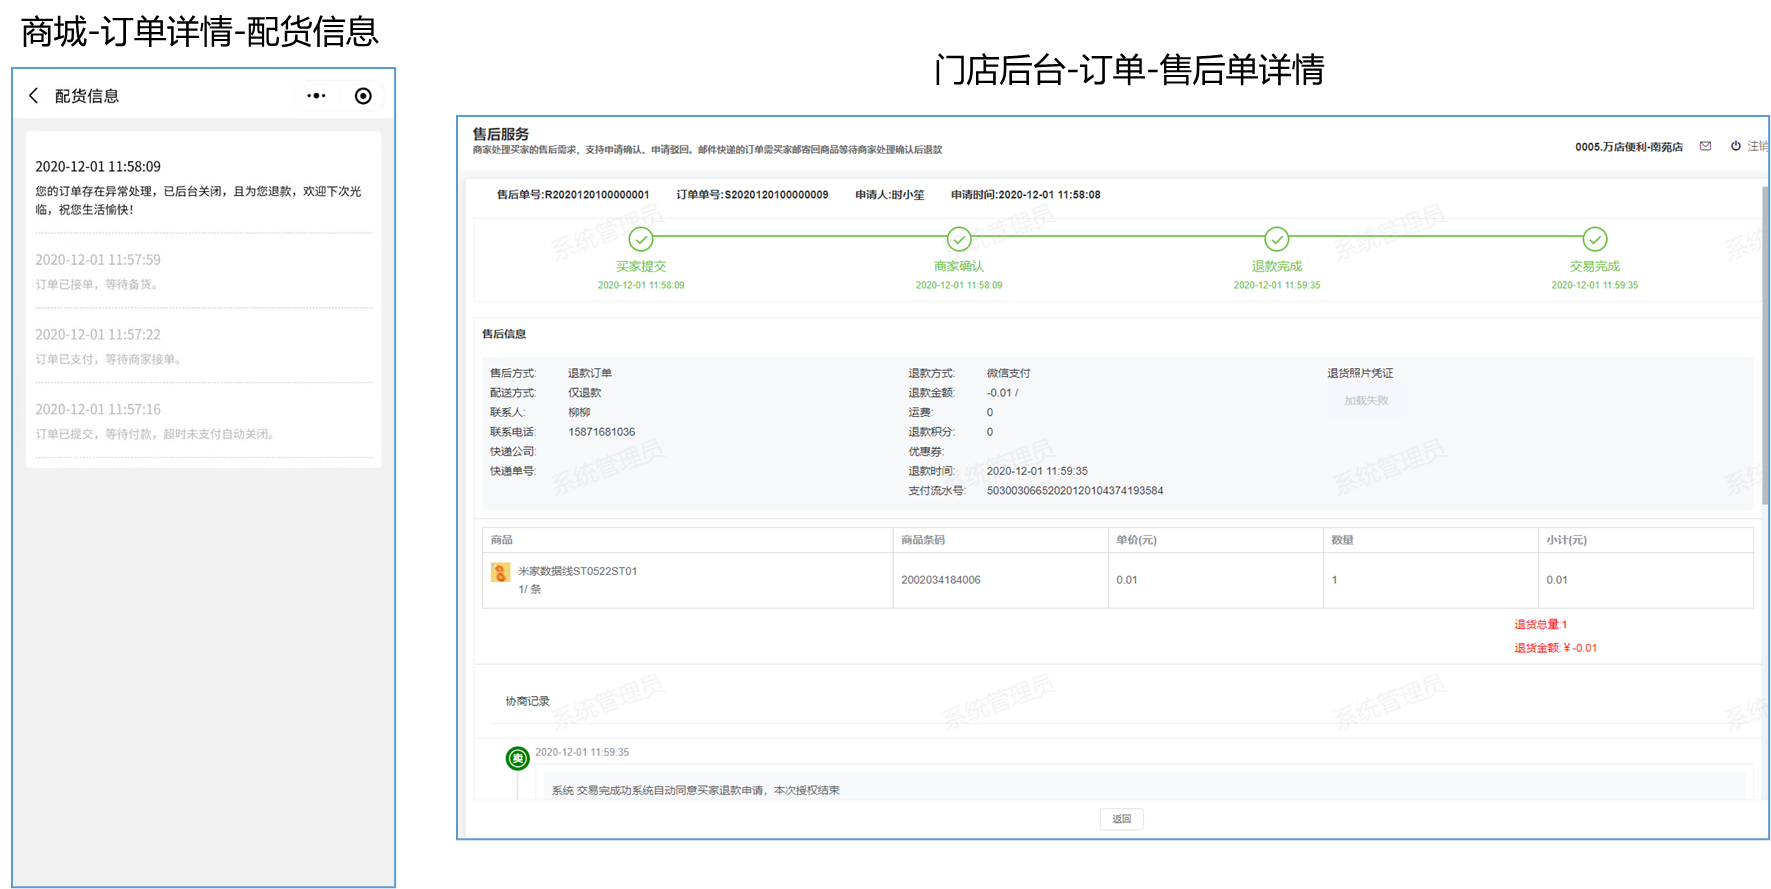Click the 微信支付 refund method value
1771x889 pixels.
tap(1008, 373)
